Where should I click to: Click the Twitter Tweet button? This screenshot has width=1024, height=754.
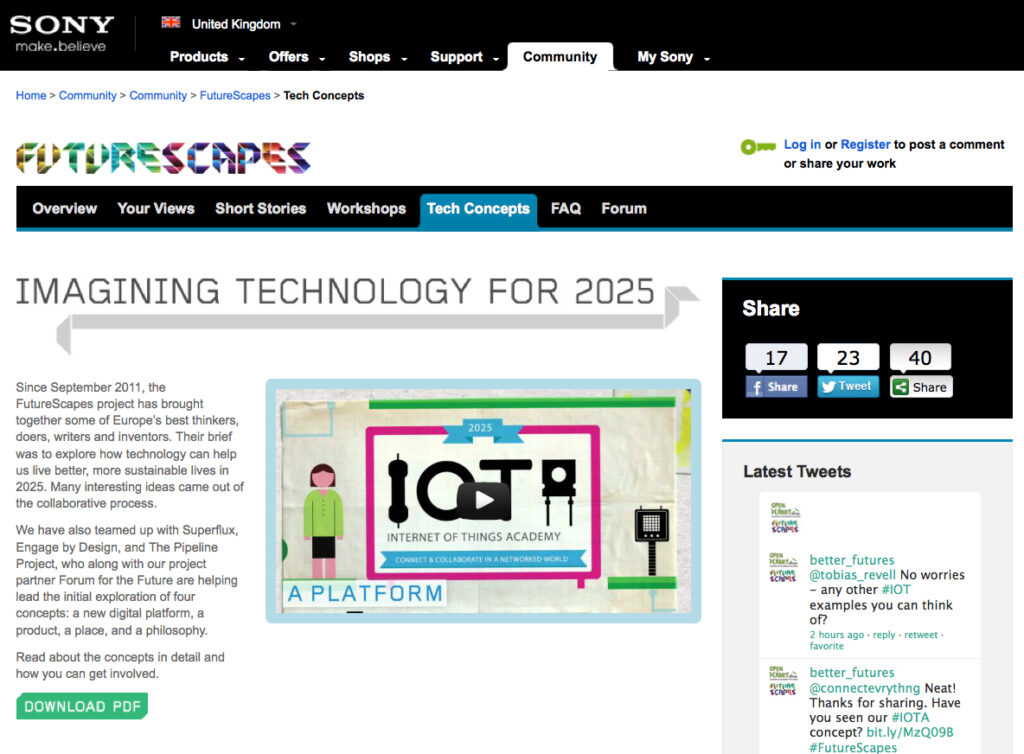pyautogui.click(x=848, y=386)
